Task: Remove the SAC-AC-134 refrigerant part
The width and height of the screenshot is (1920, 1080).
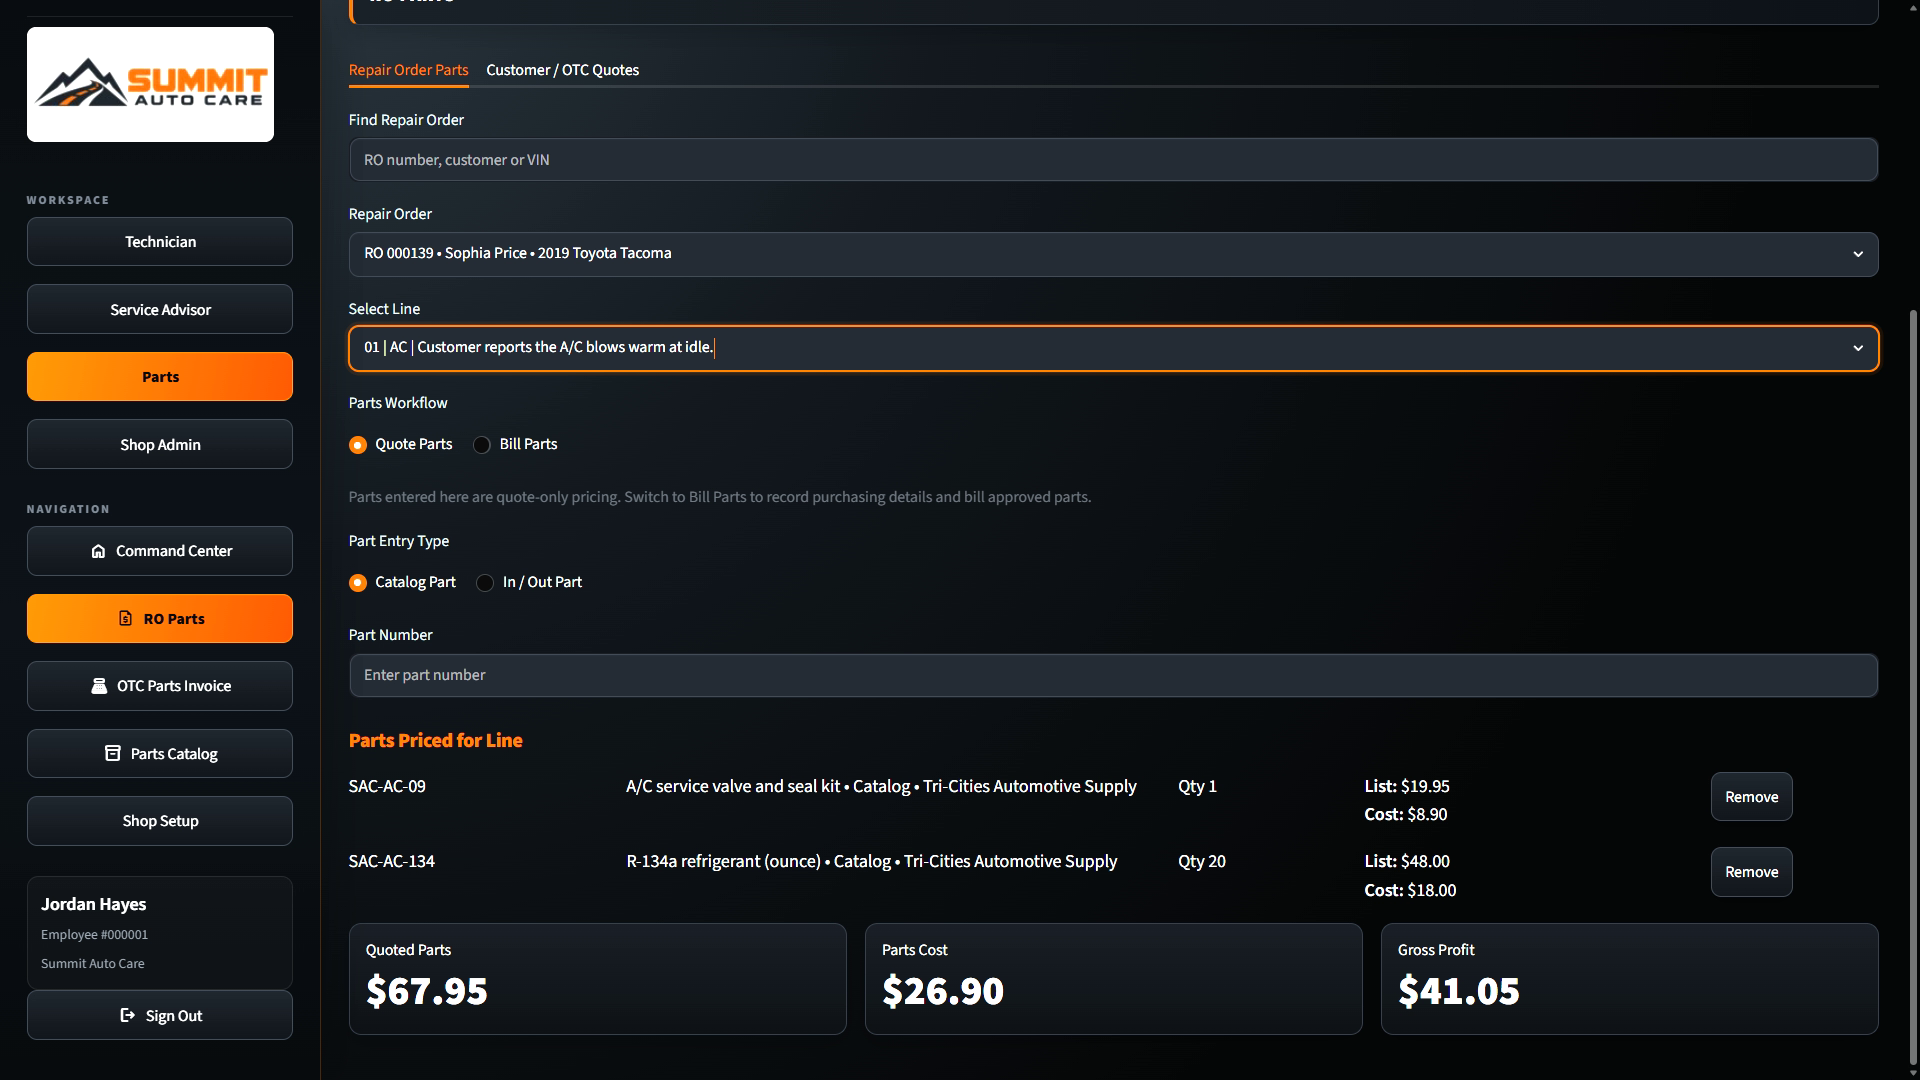Action: coord(1751,872)
